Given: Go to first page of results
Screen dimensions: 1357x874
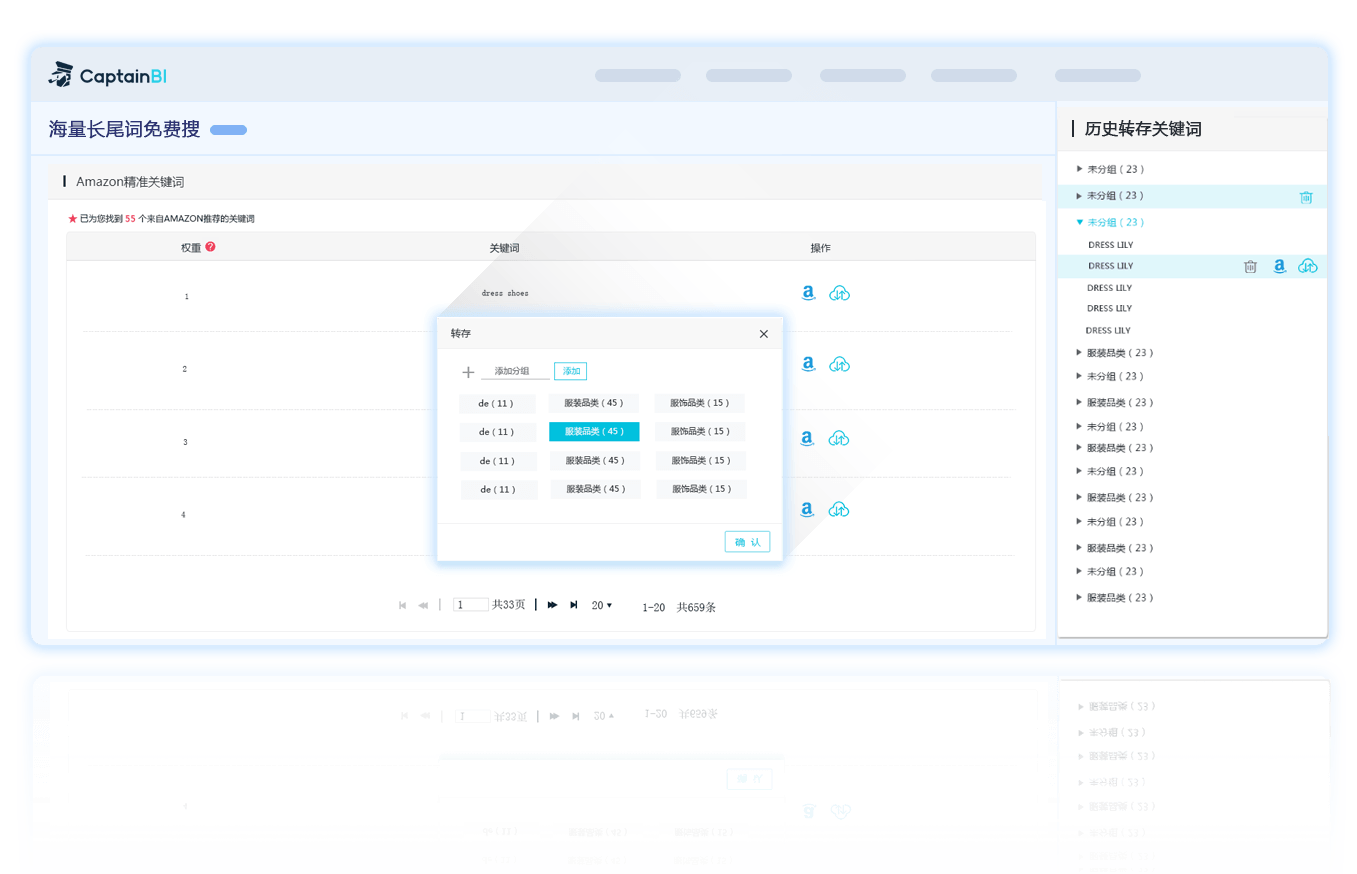Looking at the screenshot, I should pos(403,605).
